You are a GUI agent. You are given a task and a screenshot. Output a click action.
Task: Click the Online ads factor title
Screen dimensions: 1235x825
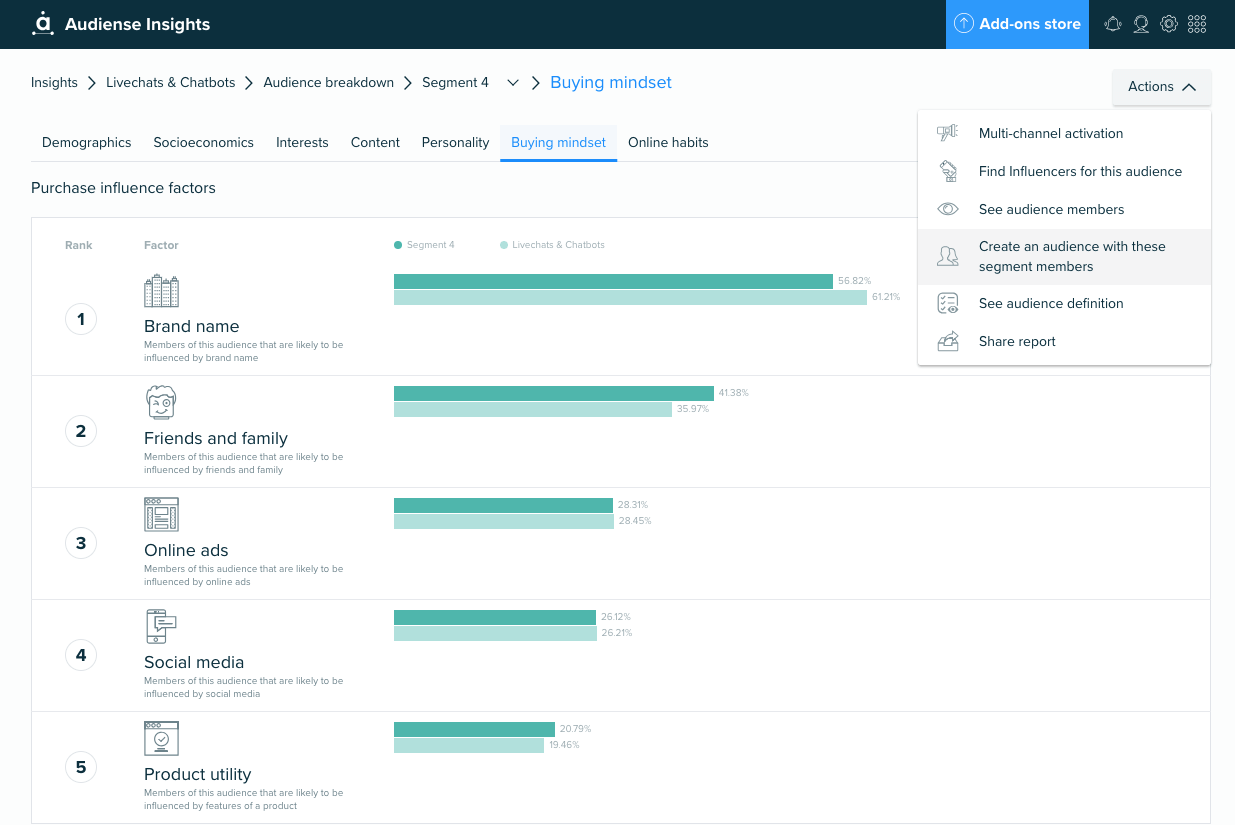(x=186, y=550)
